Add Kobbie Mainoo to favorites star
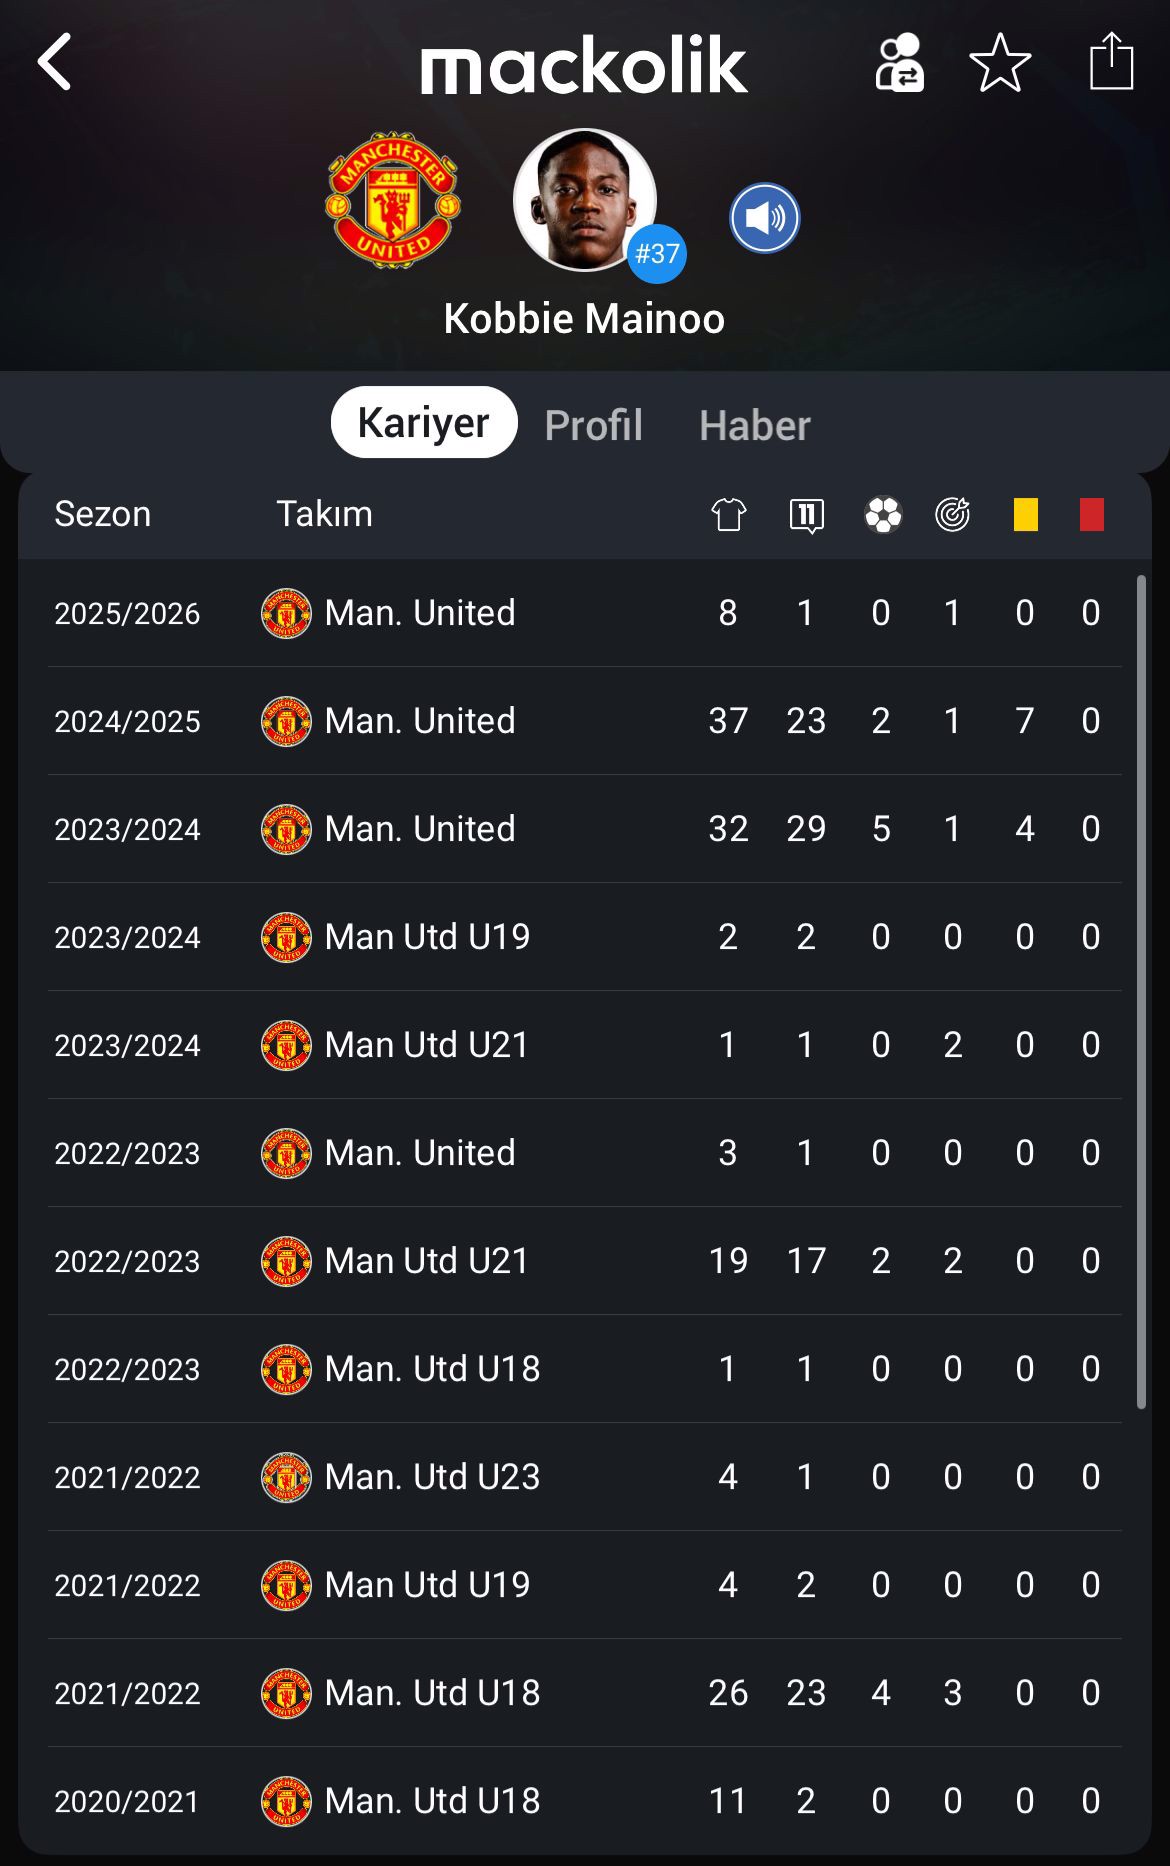This screenshot has width=1170, height=1866. [1000, 64]
